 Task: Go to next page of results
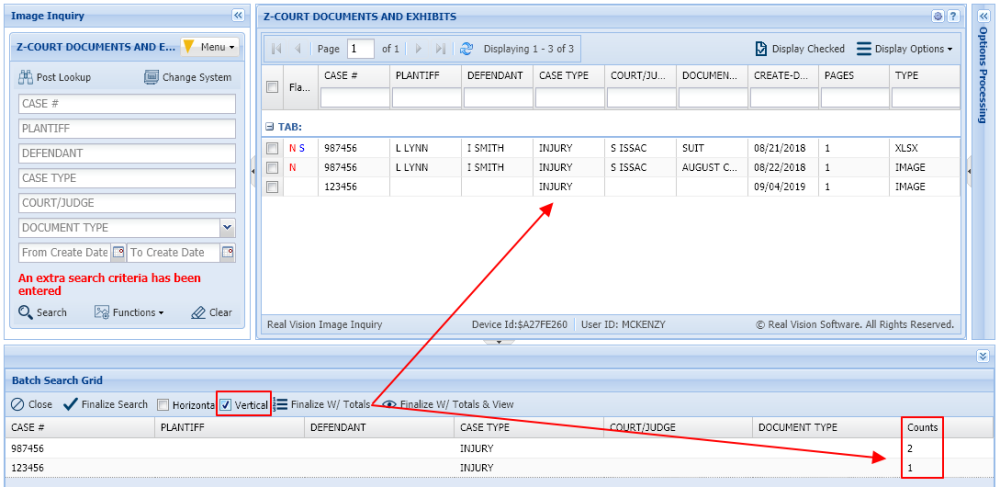coord(419,48)
